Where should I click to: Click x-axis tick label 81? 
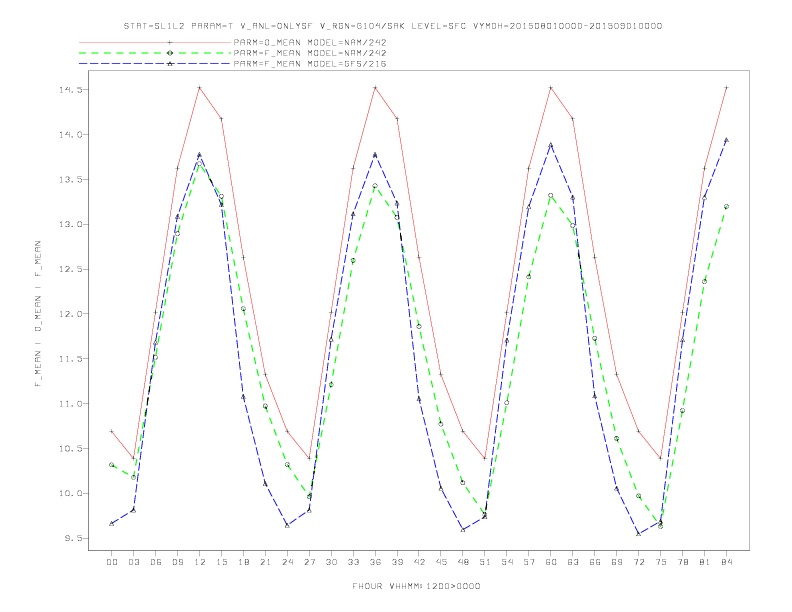(705, 562)
